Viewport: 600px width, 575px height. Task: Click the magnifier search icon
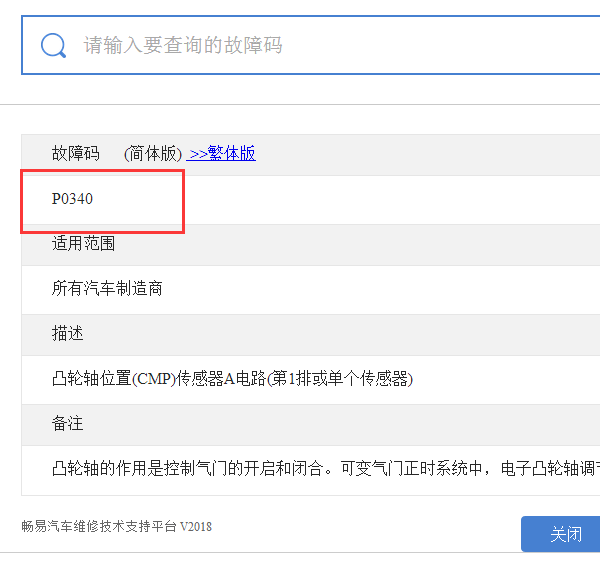coord(53,46)
